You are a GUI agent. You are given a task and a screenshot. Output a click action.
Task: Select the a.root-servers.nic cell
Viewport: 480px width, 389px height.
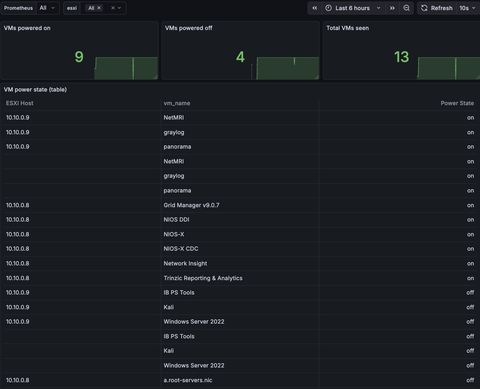(x=188, y=380)
